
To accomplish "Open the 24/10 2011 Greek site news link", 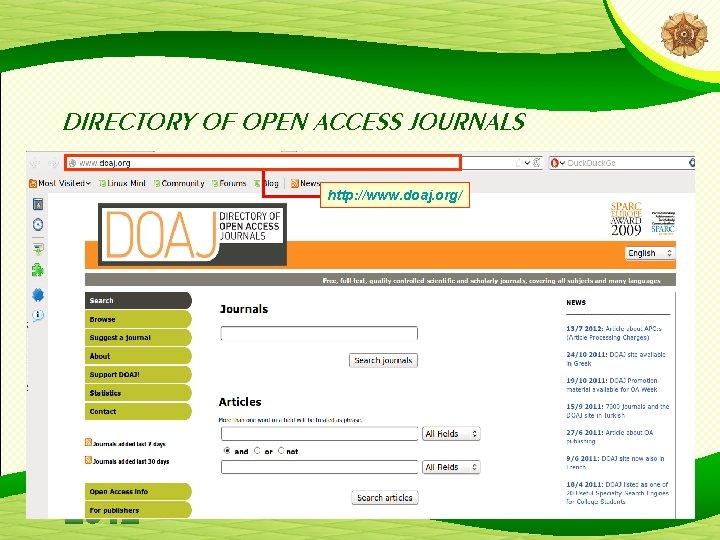I will pyautogui.click(x=616, y=359).
